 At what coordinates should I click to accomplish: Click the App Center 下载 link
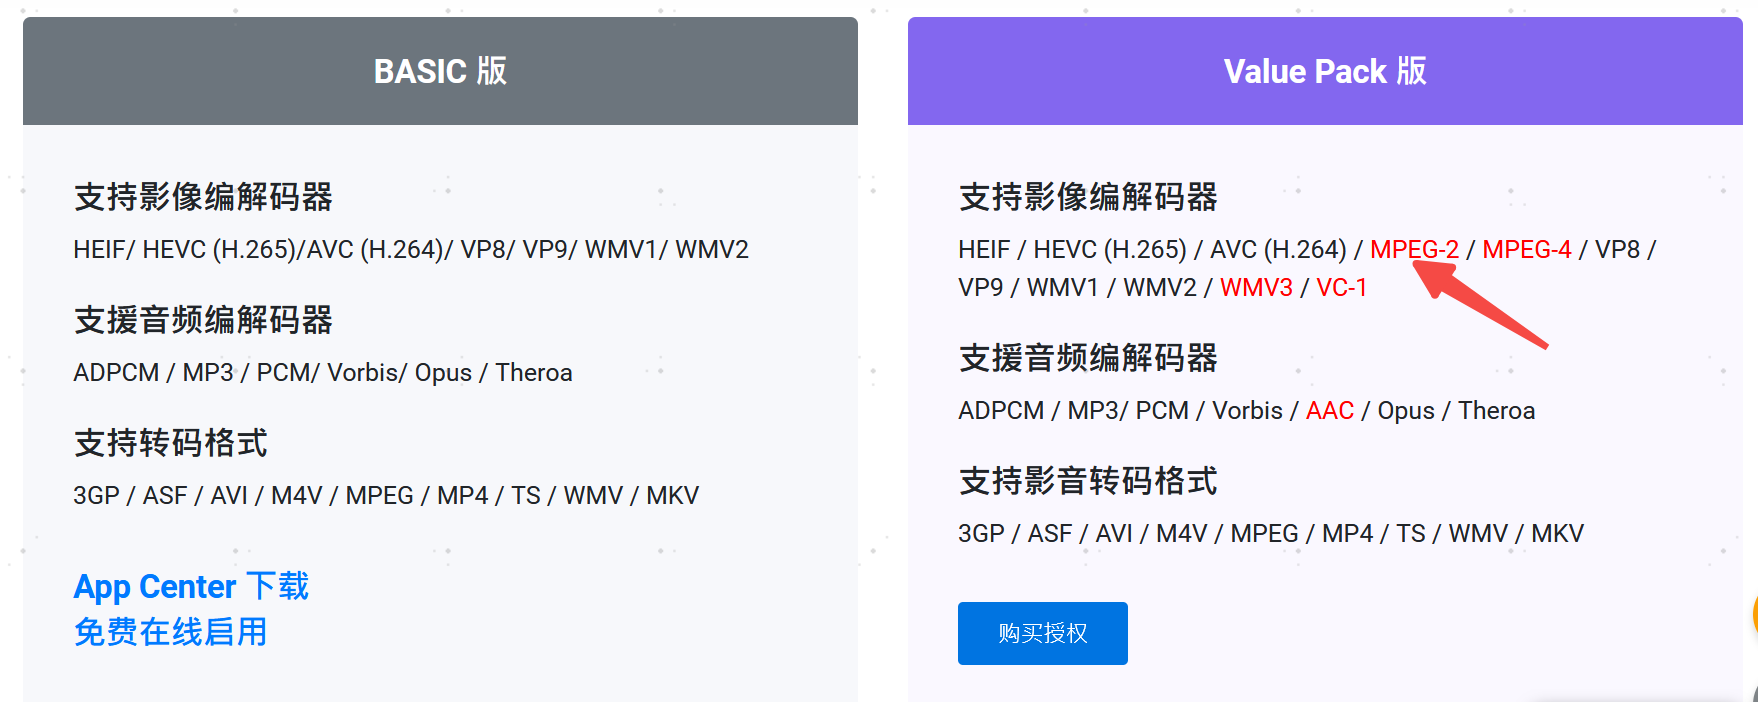click(191, 586)
